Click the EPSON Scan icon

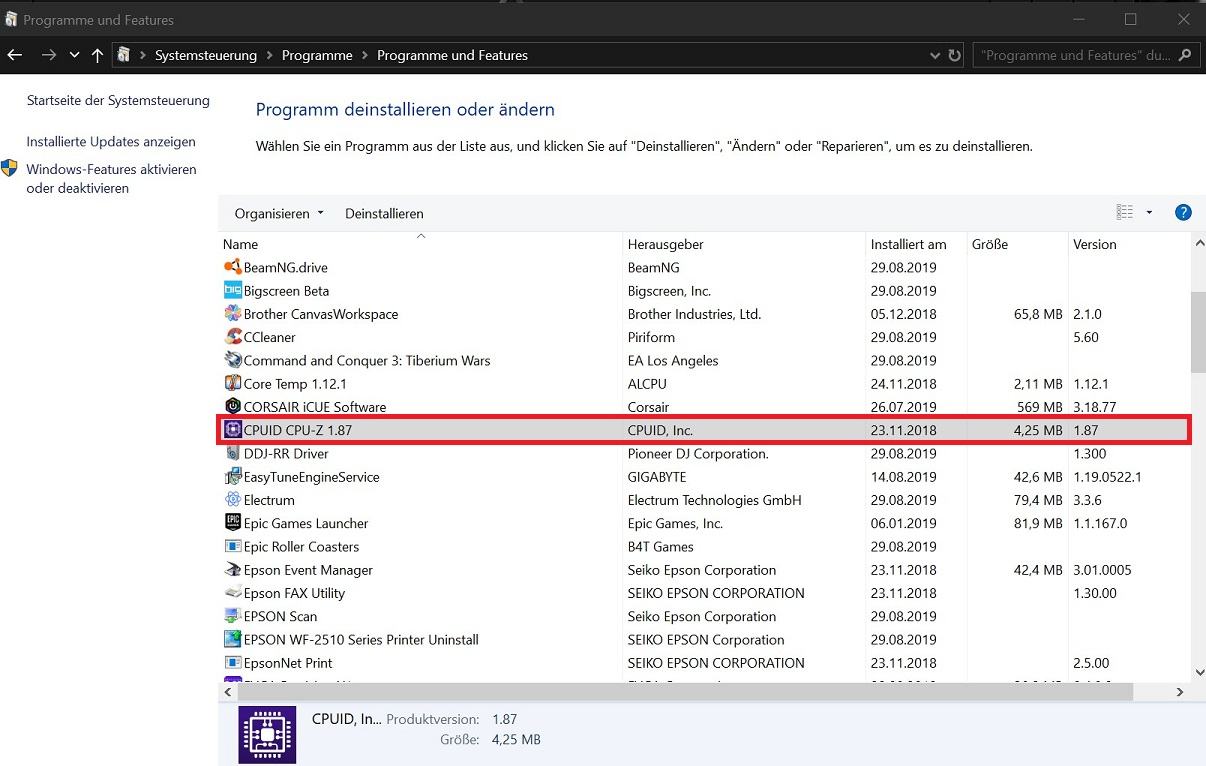click(x=232, y=616)
